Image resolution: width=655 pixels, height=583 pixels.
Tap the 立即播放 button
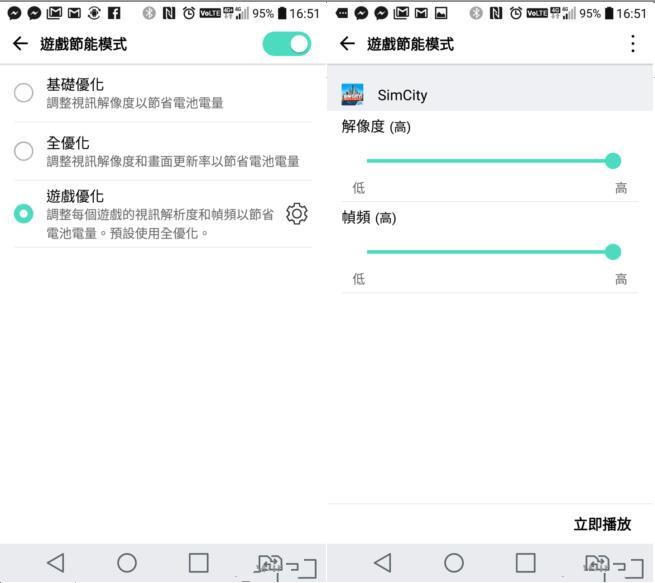[602, 524]
